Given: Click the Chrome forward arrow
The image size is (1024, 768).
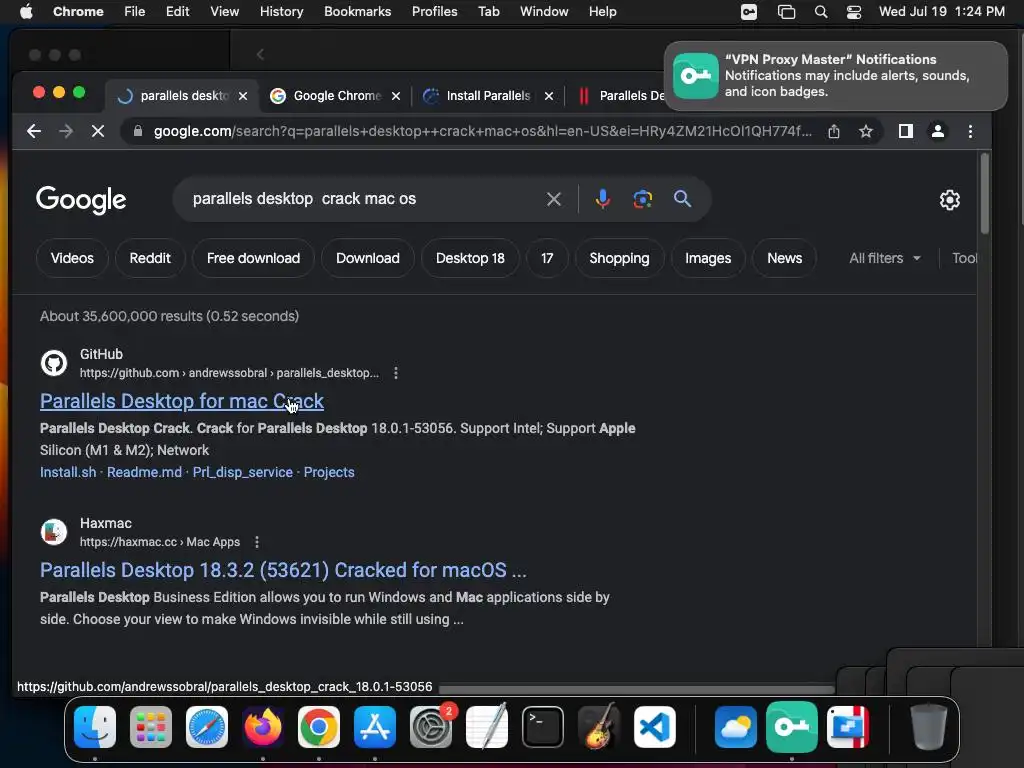Looking at the screenshot, I should (x=66, y=131).
